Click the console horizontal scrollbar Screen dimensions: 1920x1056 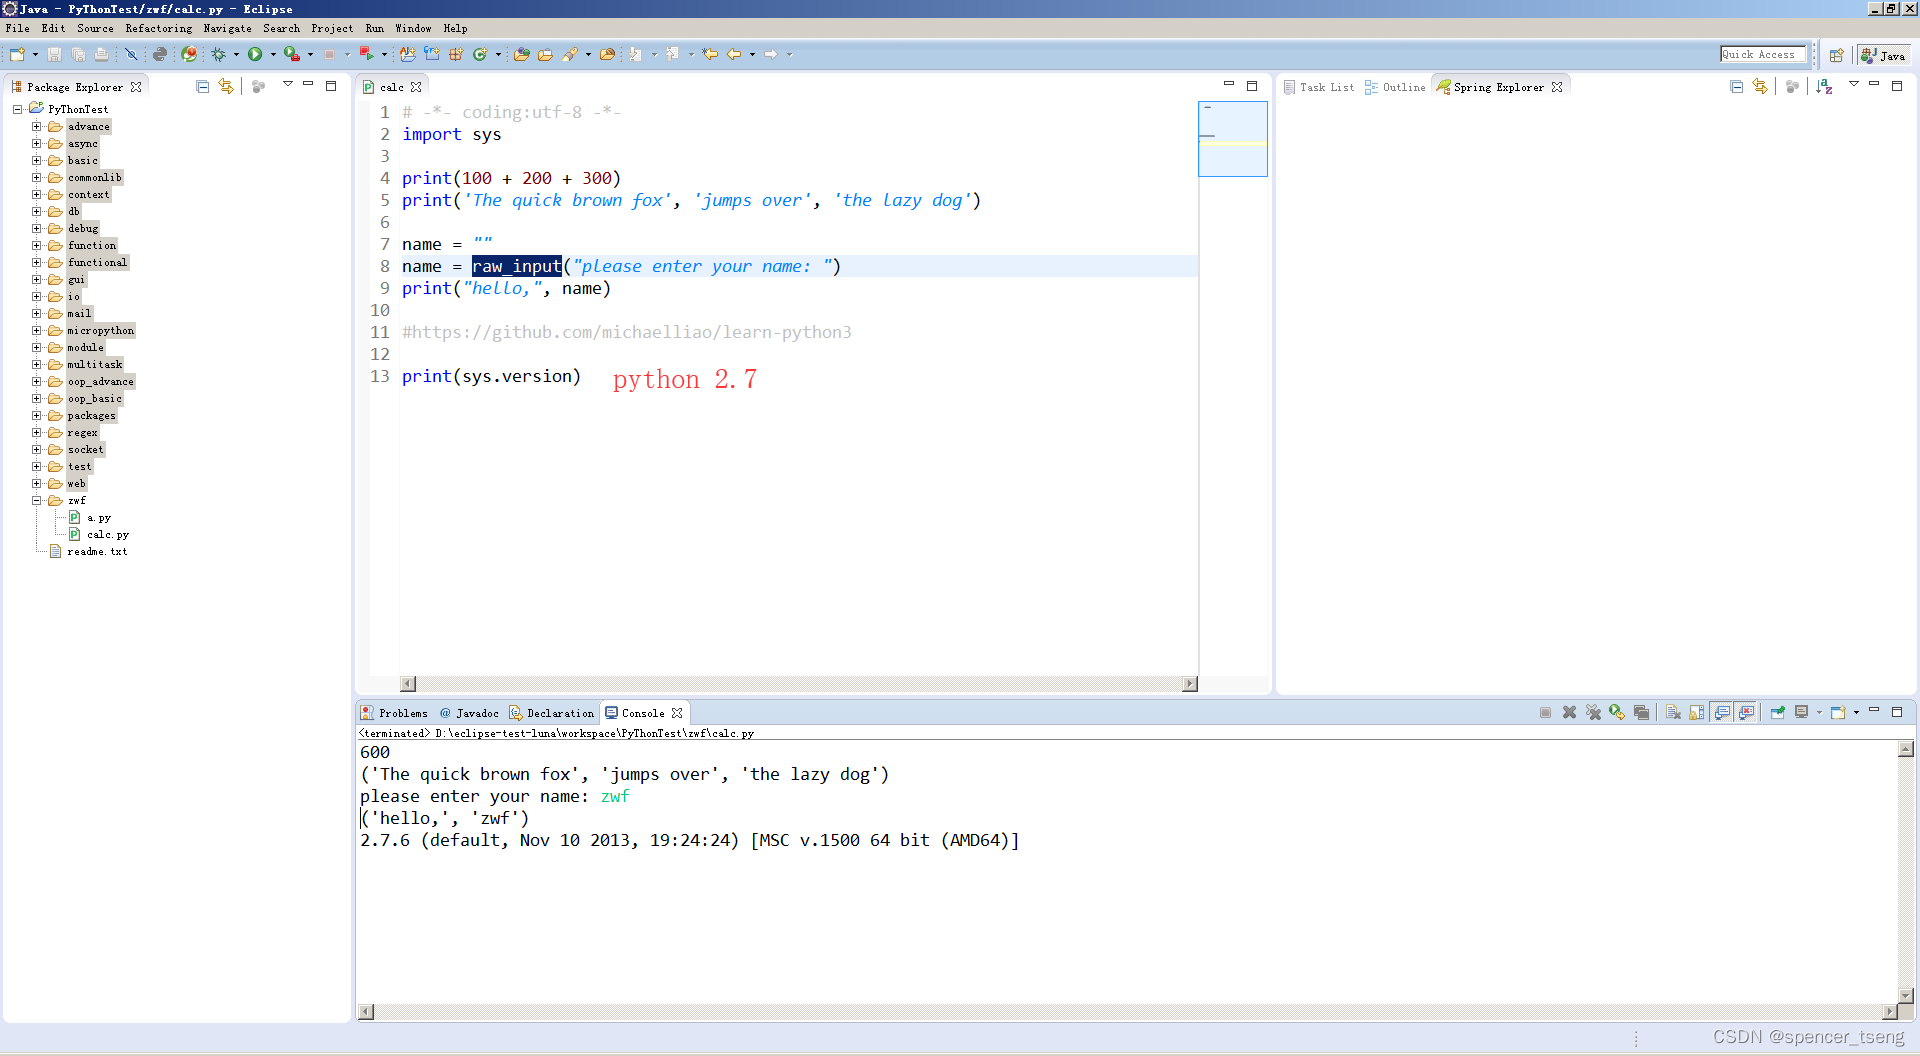point(1128,1012)
